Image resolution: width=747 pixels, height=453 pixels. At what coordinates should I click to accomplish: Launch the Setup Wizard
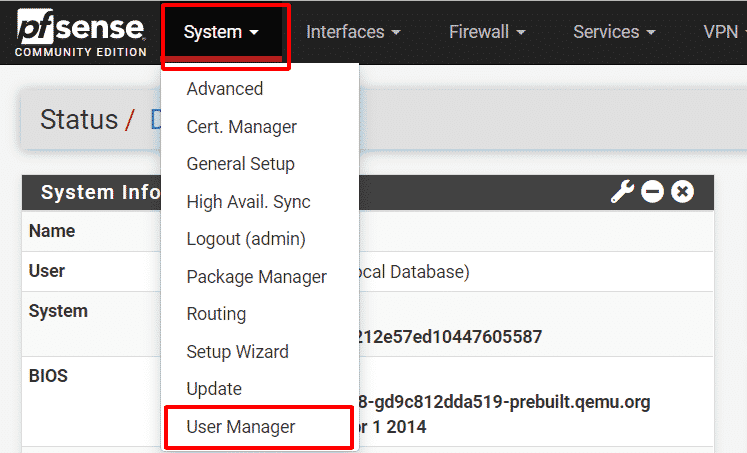pyautogui.click(x=238, y=352)
